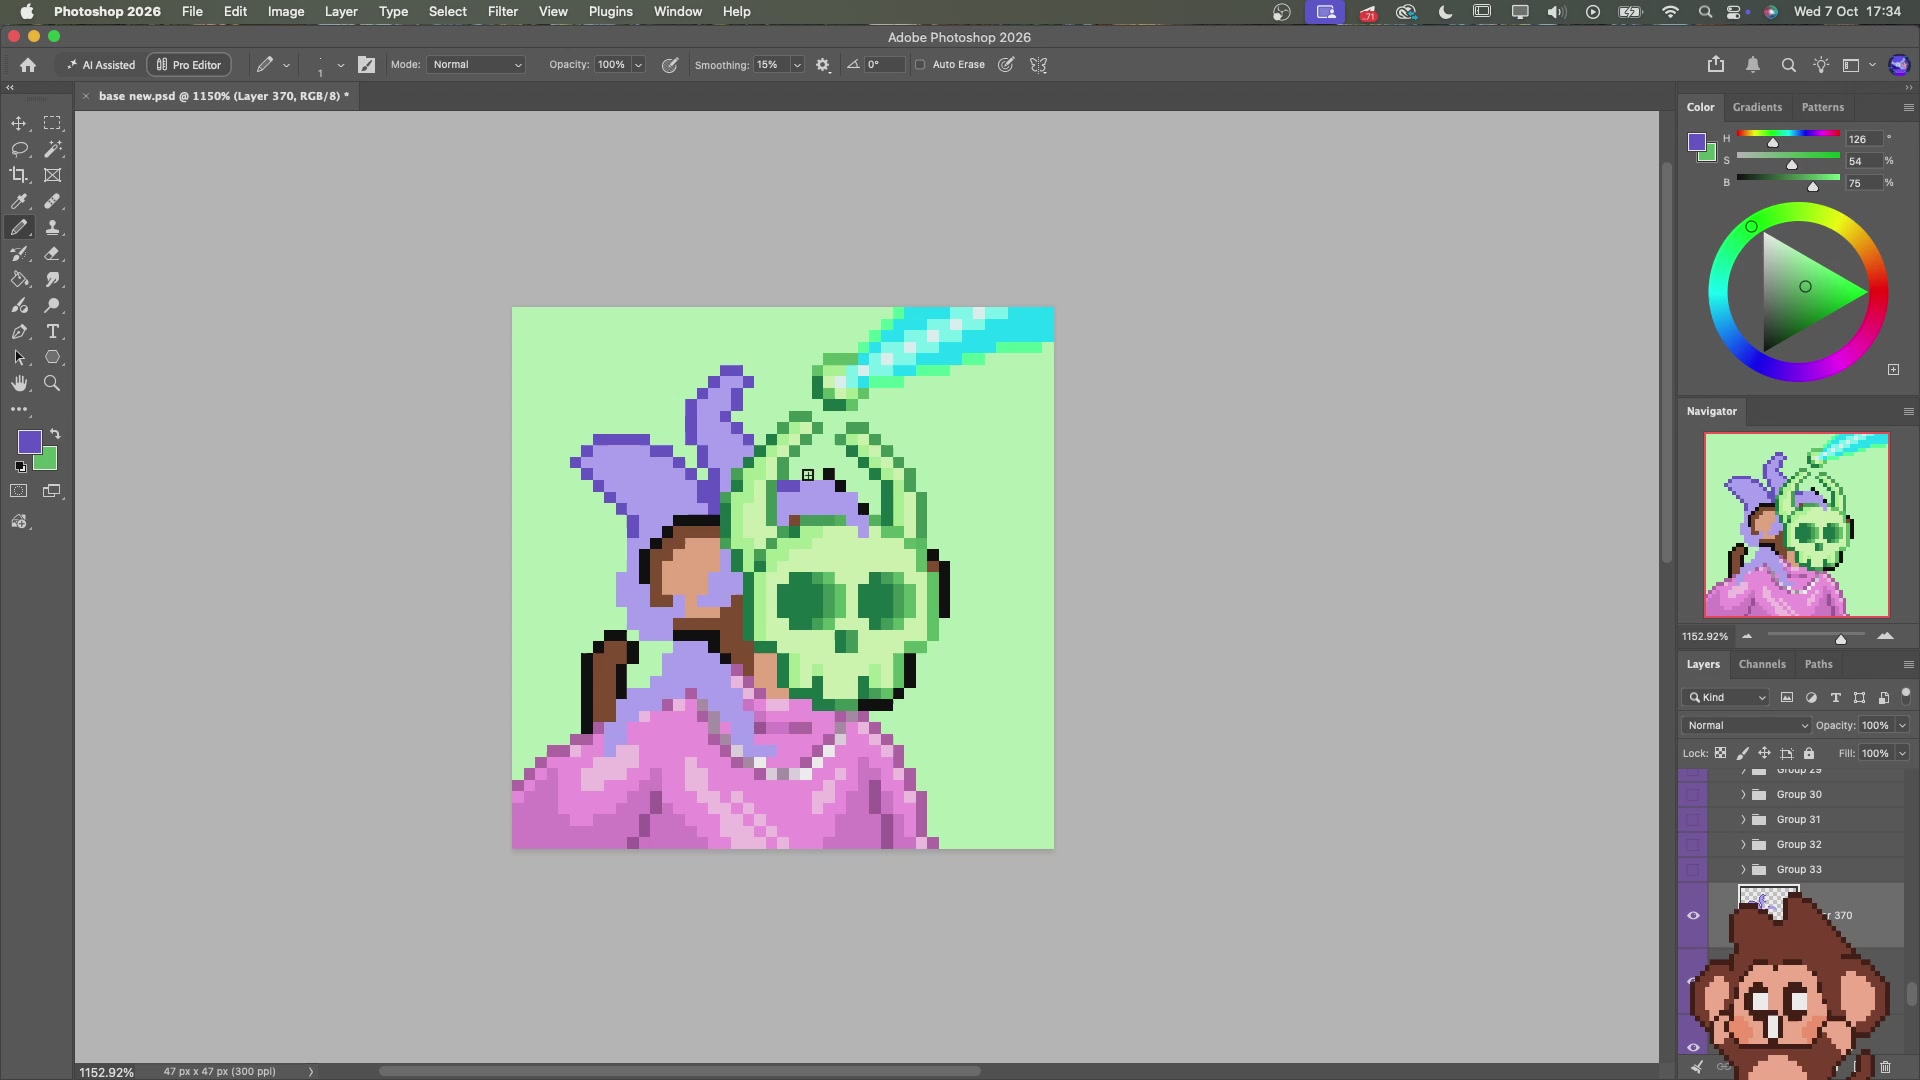The image size is (1920, 1080).
Task: Select the Crop tool
Action: pyautogui.click(x=19, y=175)
